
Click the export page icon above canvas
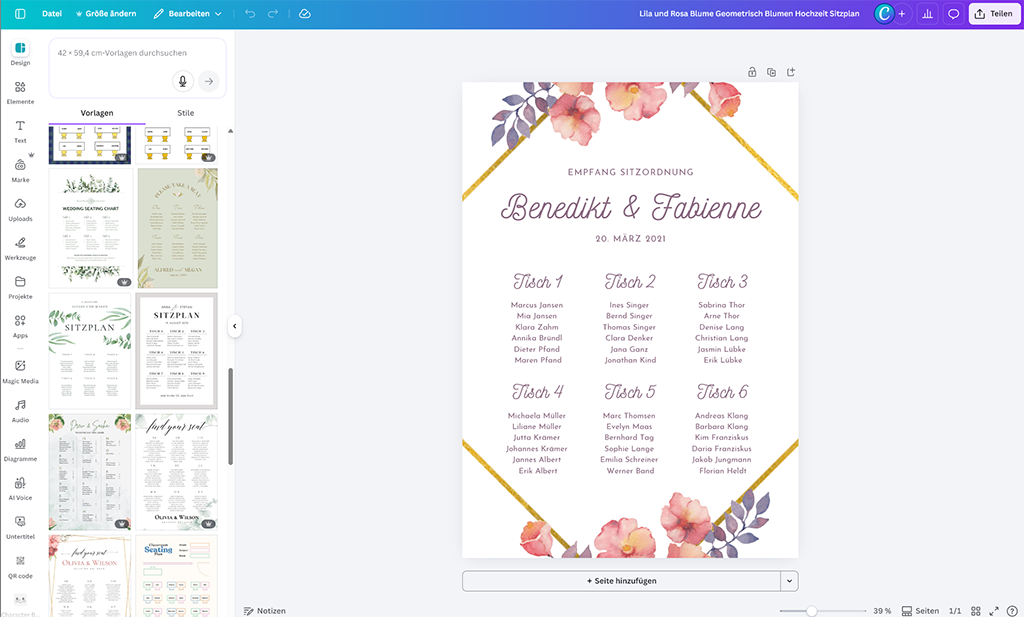tap(791, 72)
